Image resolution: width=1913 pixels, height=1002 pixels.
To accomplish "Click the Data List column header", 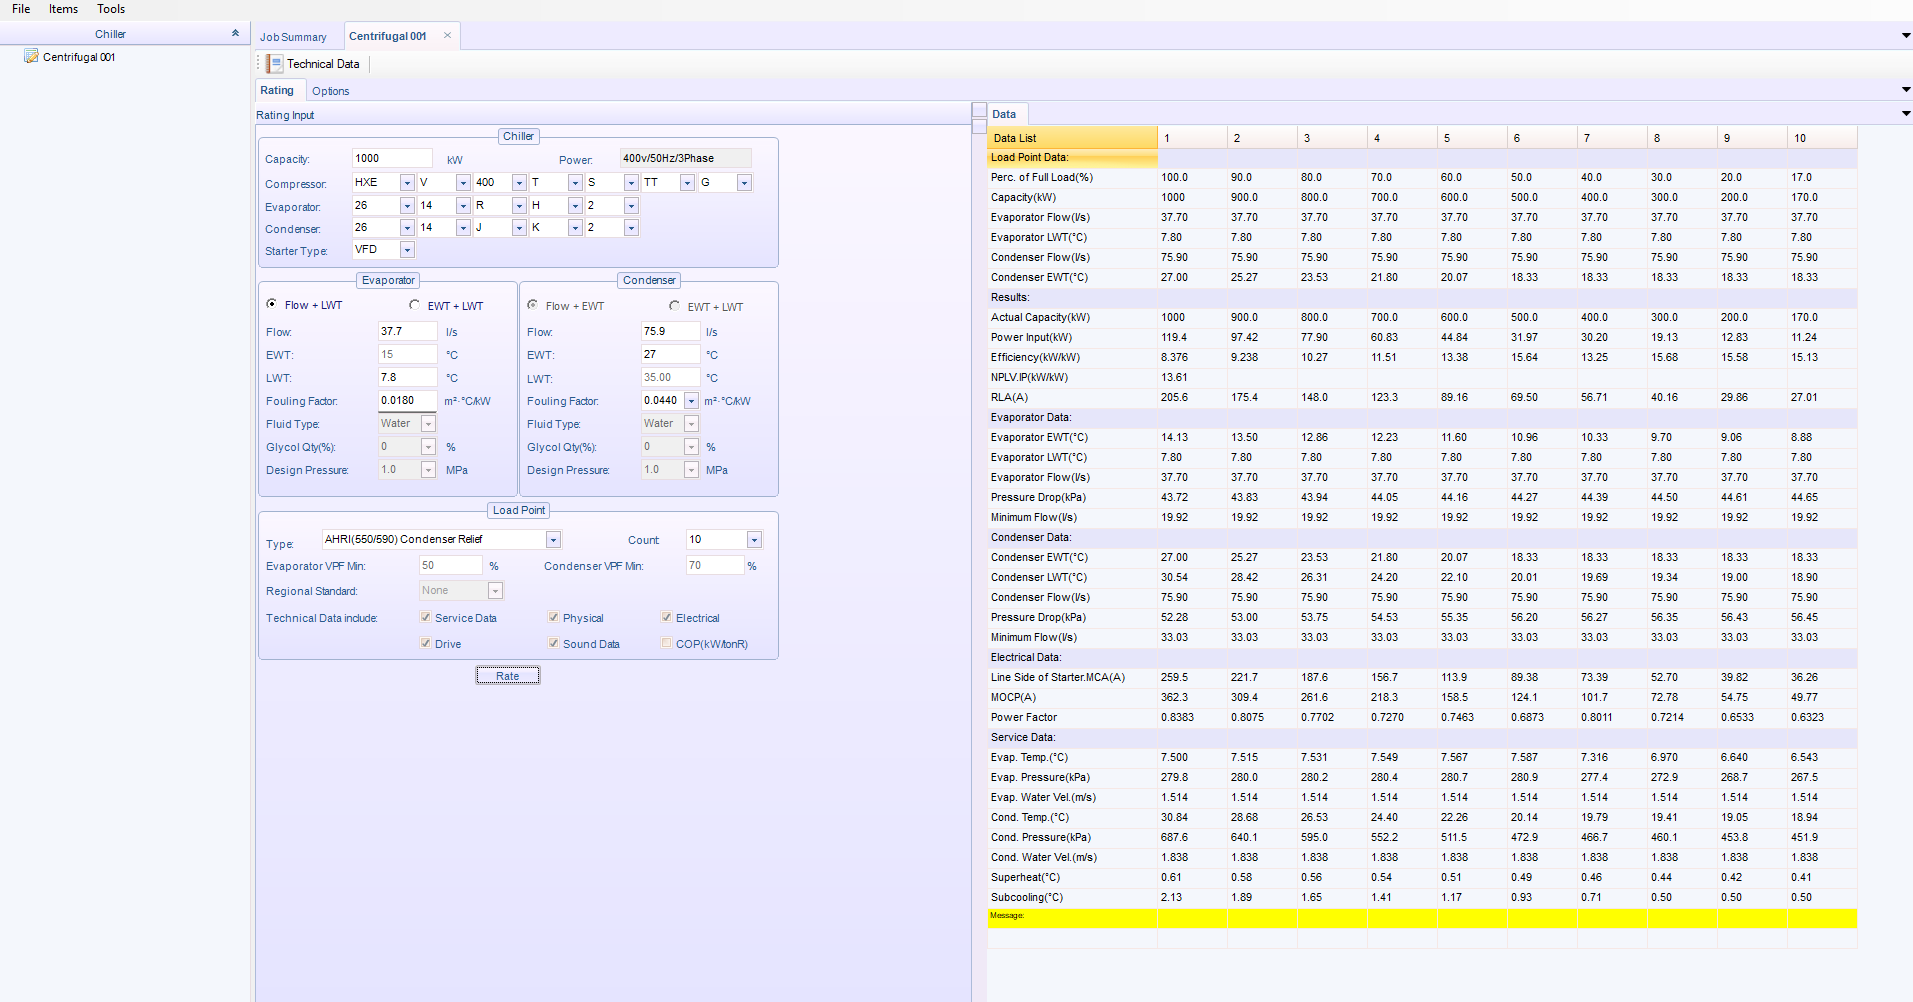I will 1072,138.
